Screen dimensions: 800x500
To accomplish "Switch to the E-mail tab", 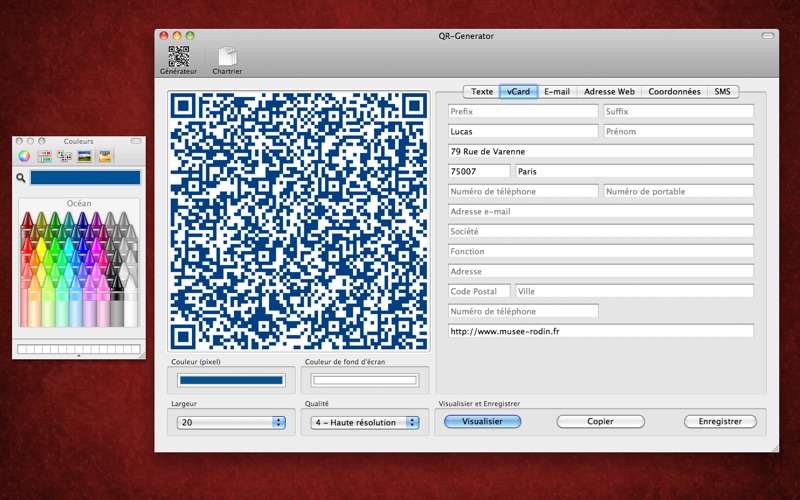I will tap(557, 91).
